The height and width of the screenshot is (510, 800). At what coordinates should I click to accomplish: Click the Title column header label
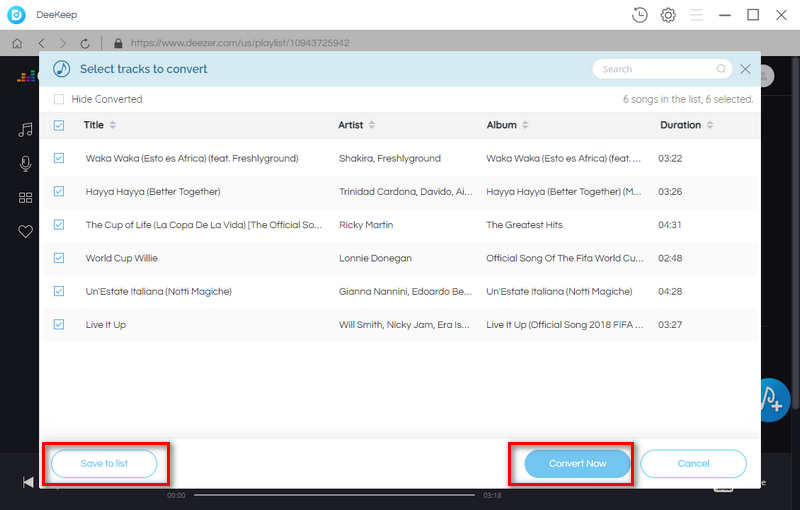click(x=94, y=125)
